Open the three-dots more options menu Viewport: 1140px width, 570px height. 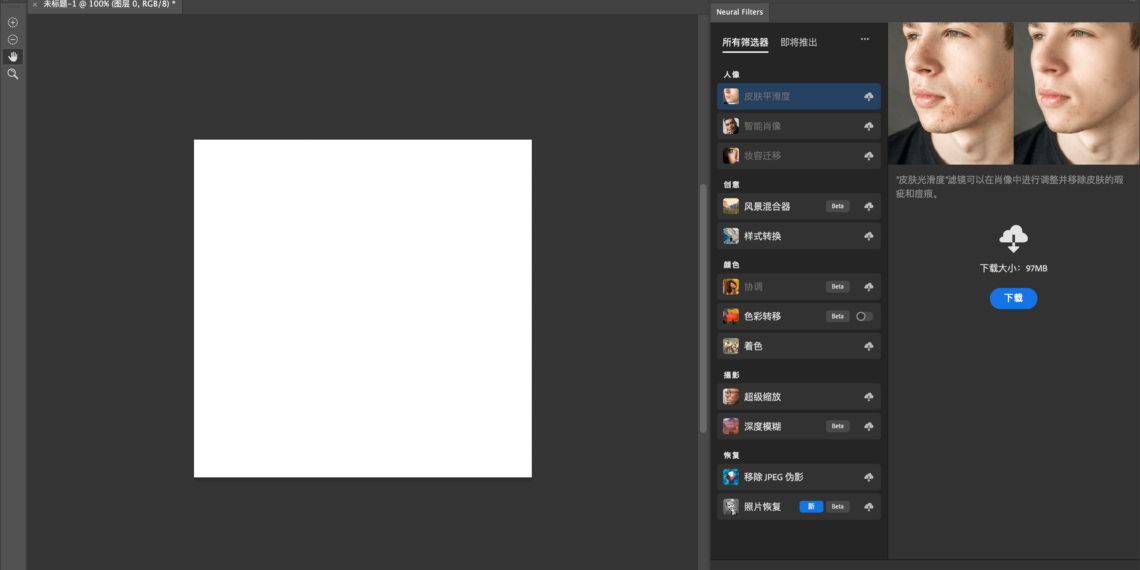click(864, 39)
